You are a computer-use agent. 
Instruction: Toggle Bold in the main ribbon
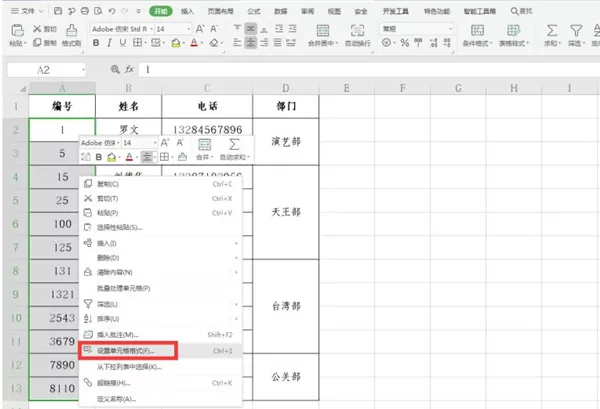[x=96, y=43]
